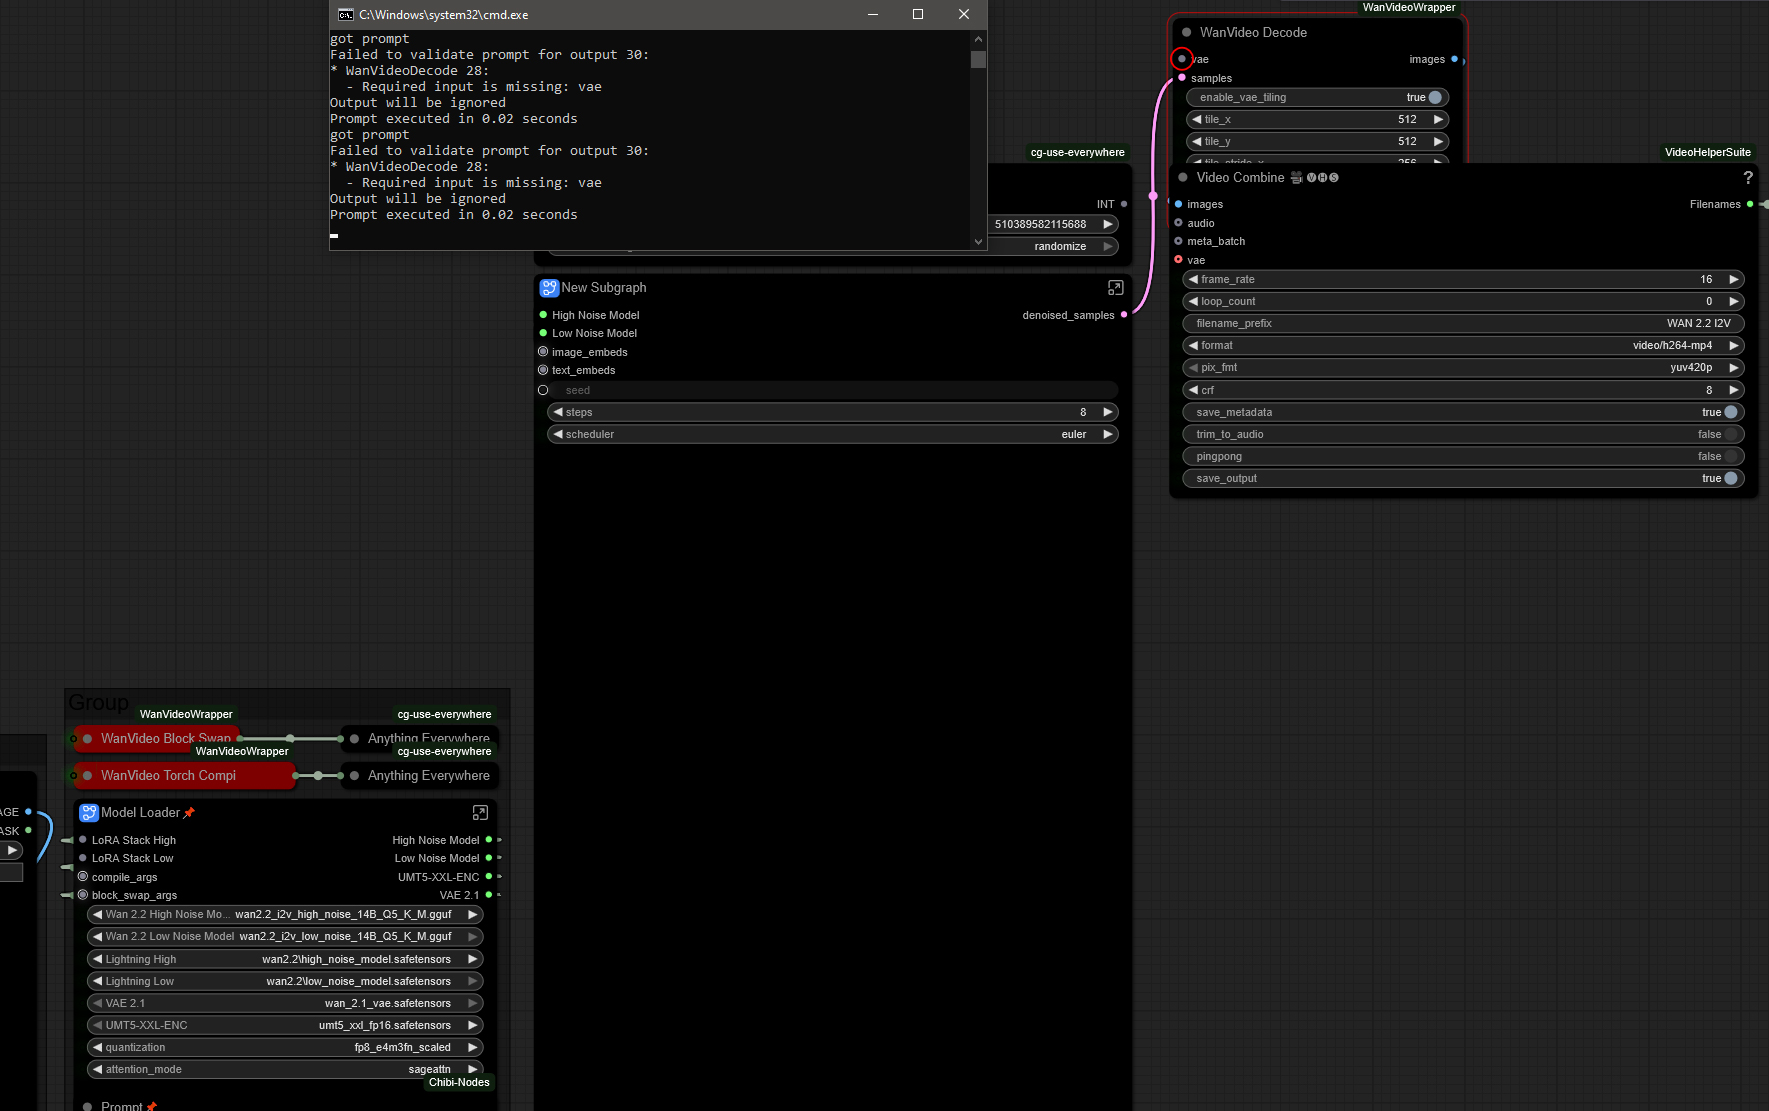The width and height of the screenshot is (1769, 1111).
Task: Open the UMT5-XXL-ENC selector umt5_xxl_fp16
Action: (x=285, y=1025)
